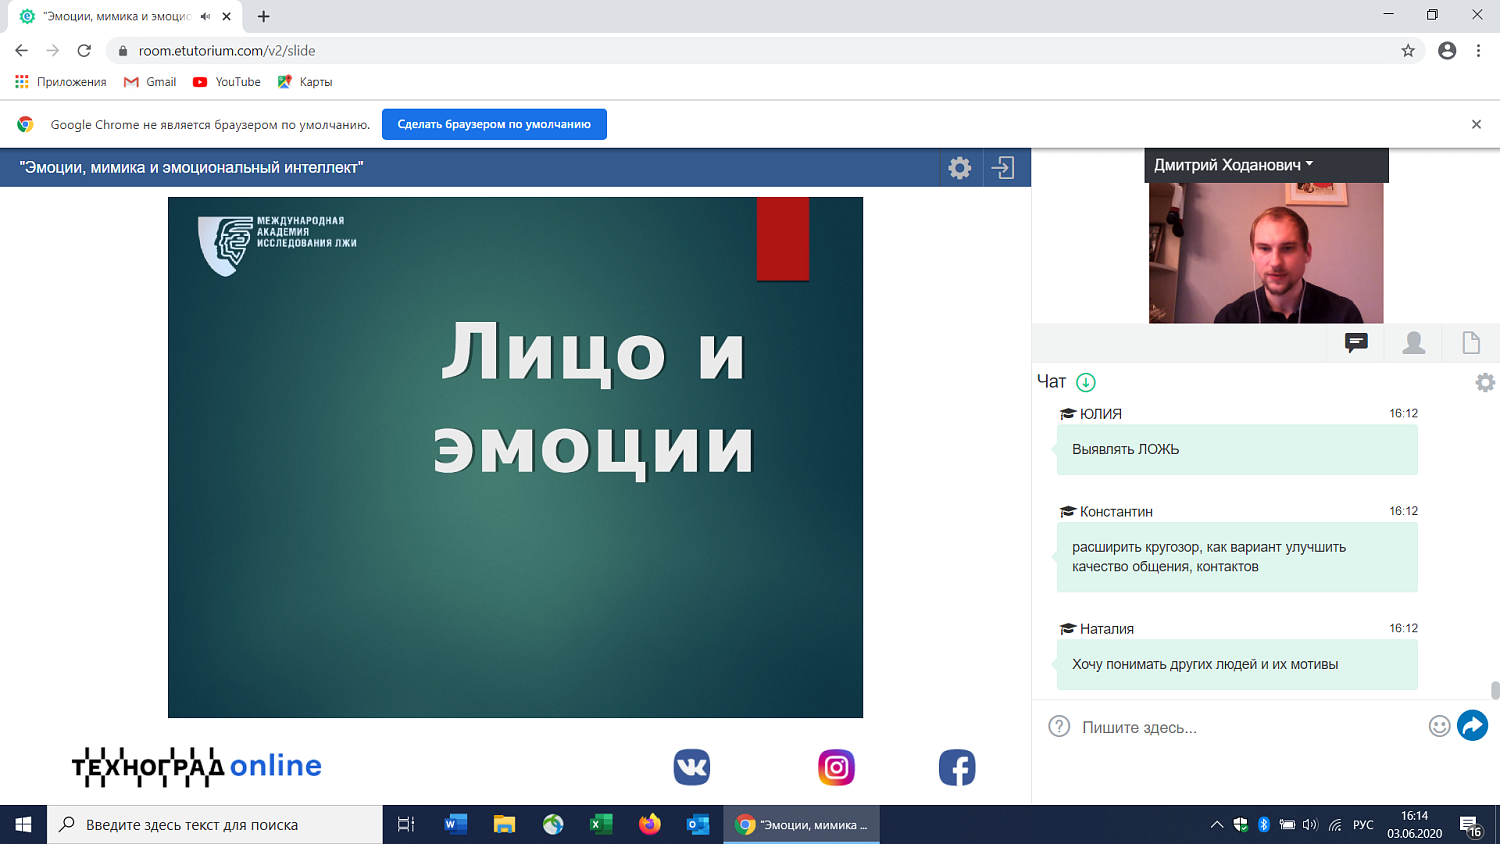1500x844 pixels.
Task: Dismiss the default browser notification bar
Action: point(1476,124)
